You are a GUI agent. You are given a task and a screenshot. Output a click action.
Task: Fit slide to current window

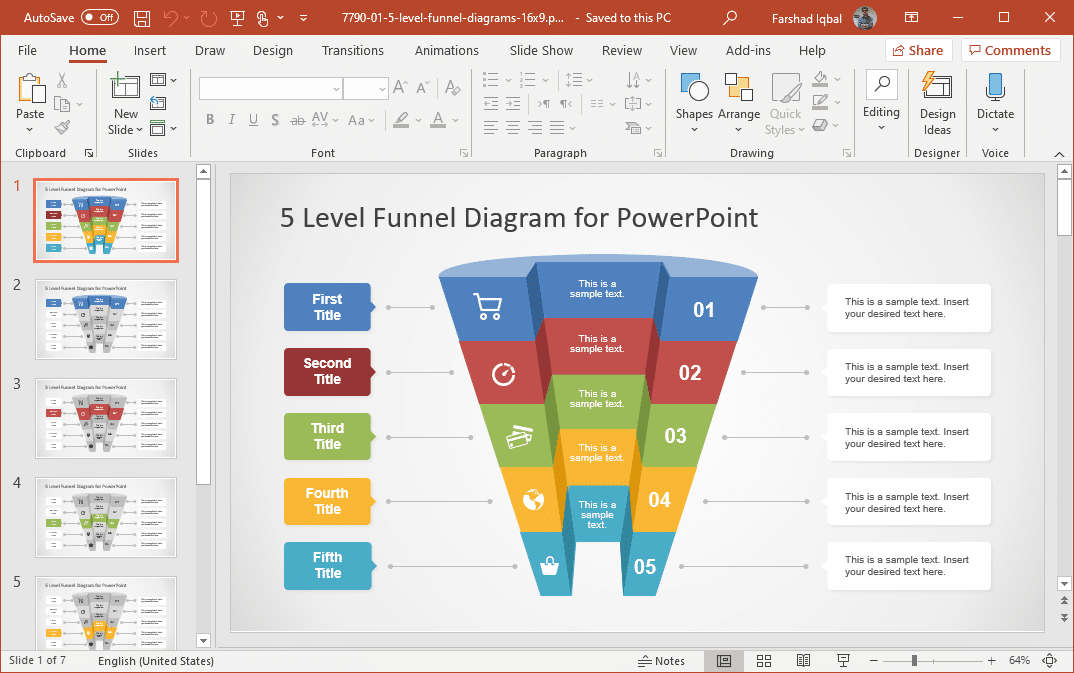(1049, 661)
